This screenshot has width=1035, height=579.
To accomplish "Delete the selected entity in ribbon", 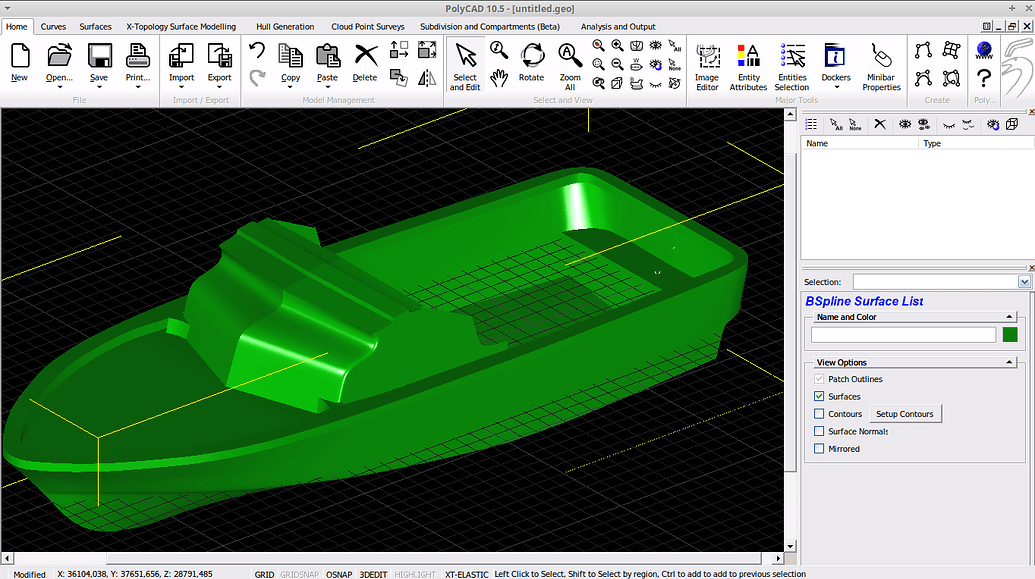I will 365,62.
